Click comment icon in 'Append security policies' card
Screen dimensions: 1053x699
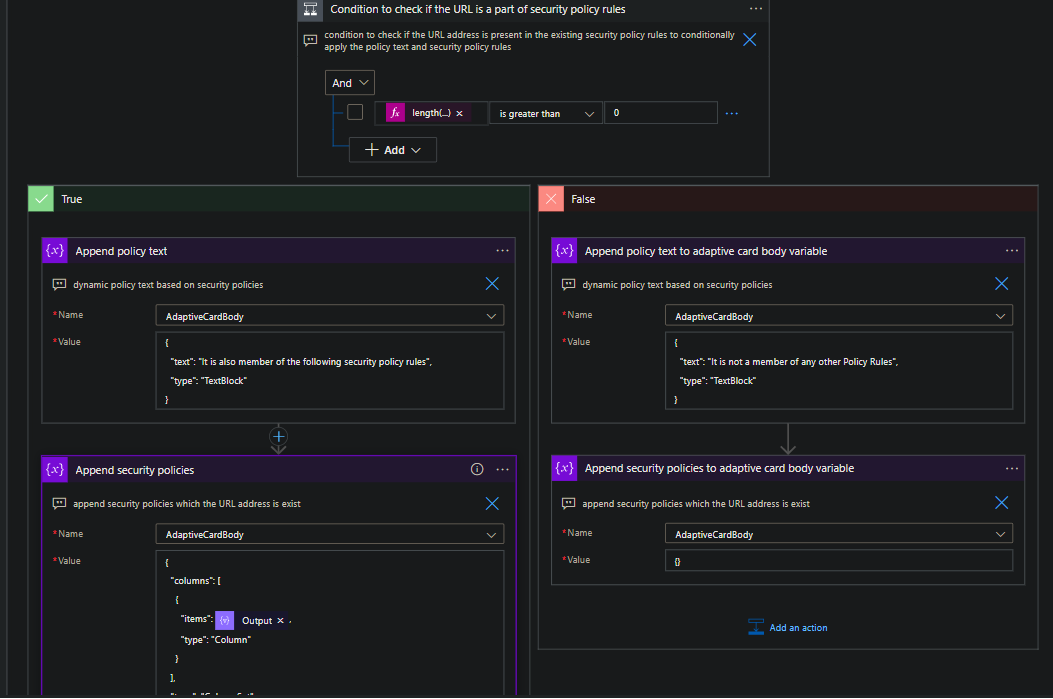(59, 504)
